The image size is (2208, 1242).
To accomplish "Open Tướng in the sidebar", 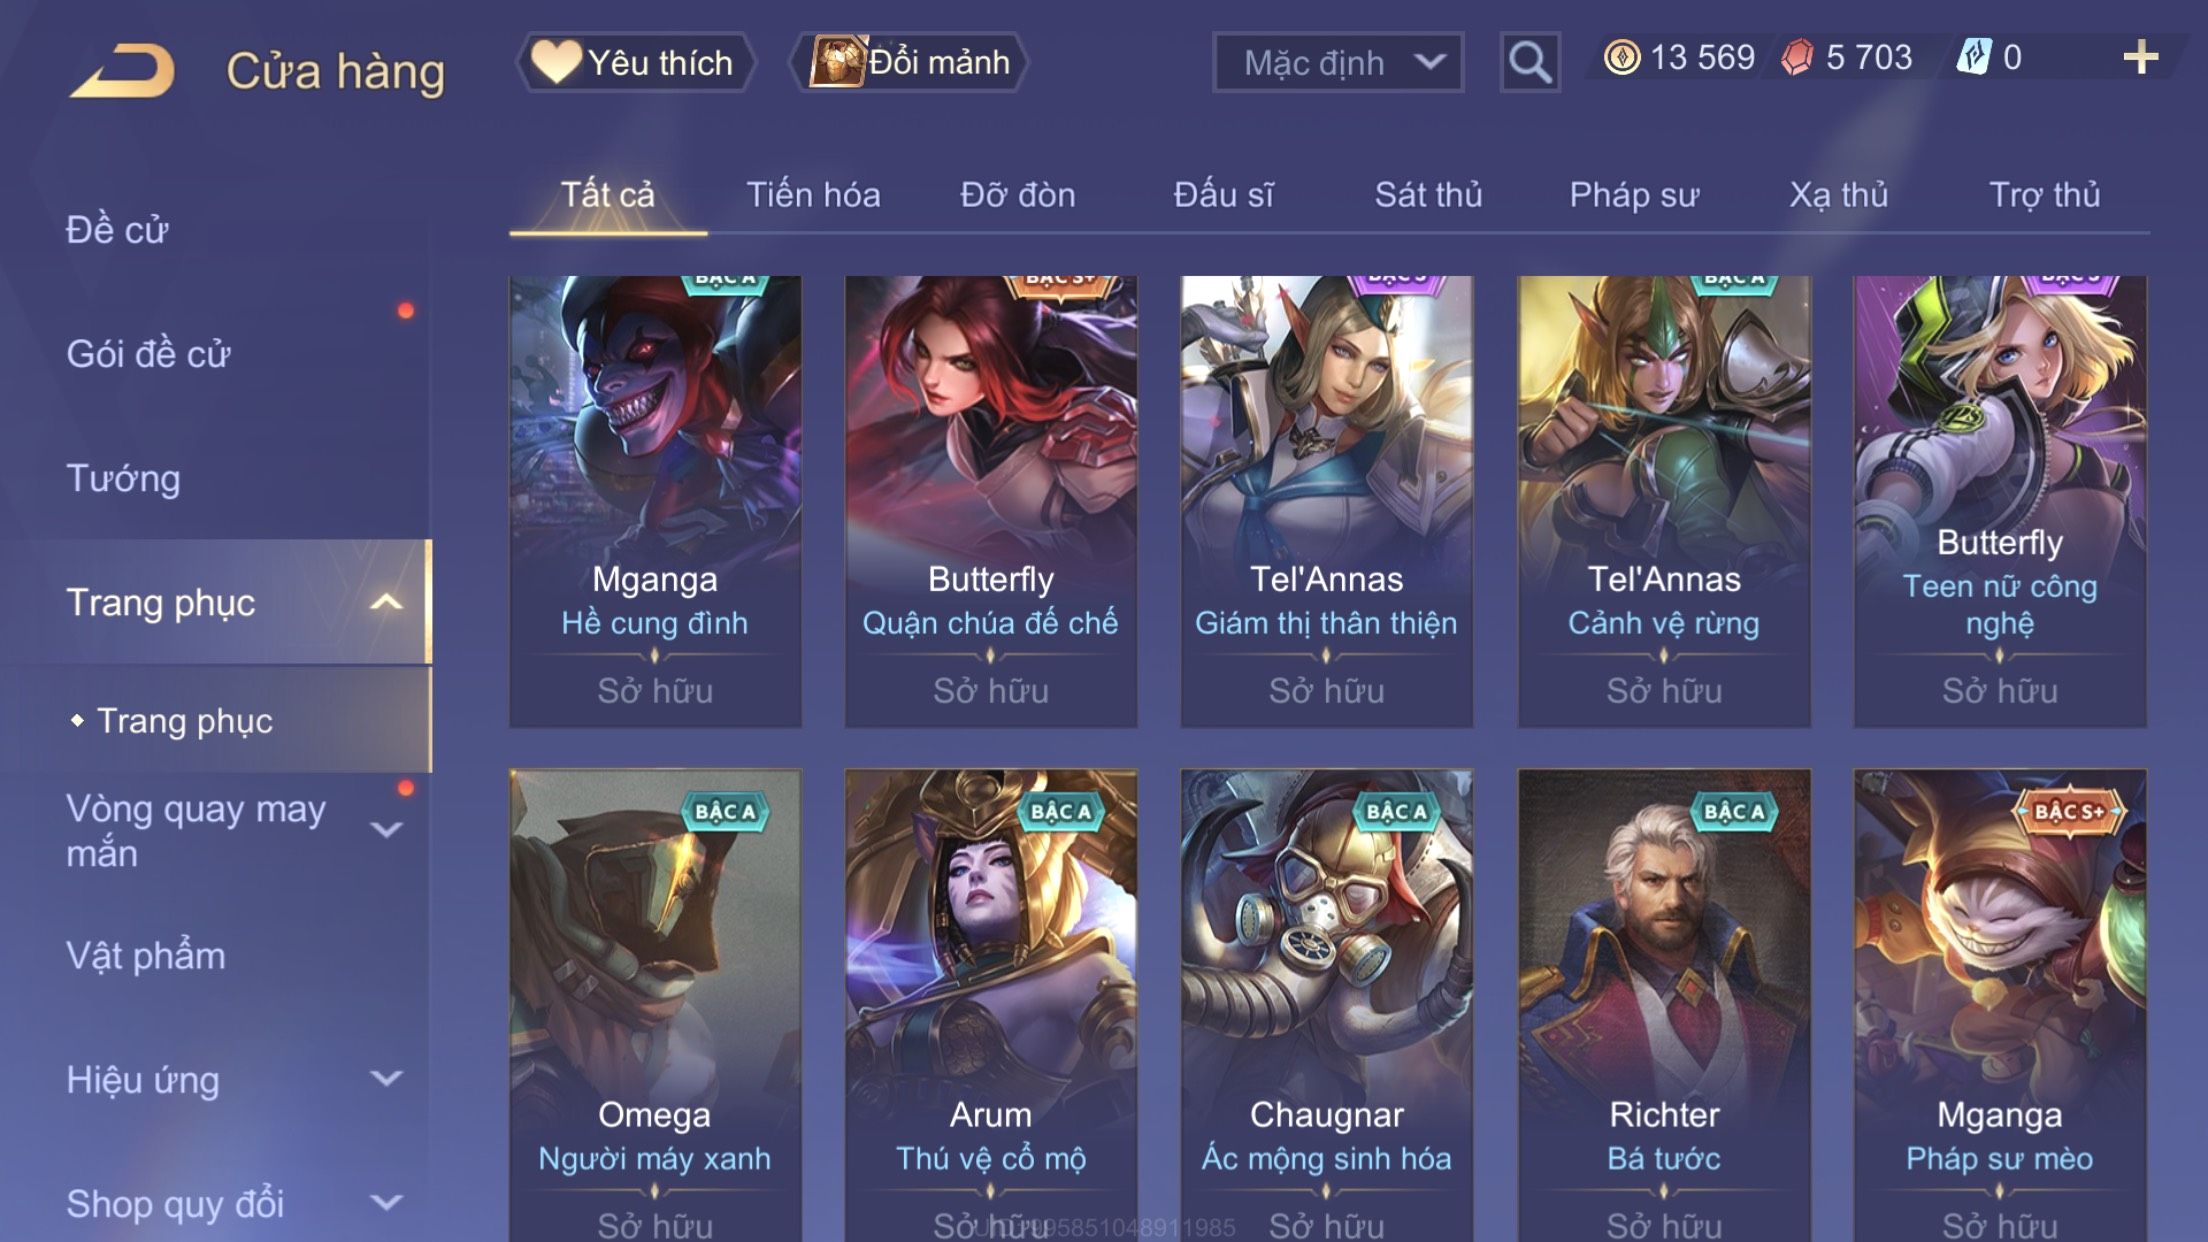I will click(x=123, y=478).
